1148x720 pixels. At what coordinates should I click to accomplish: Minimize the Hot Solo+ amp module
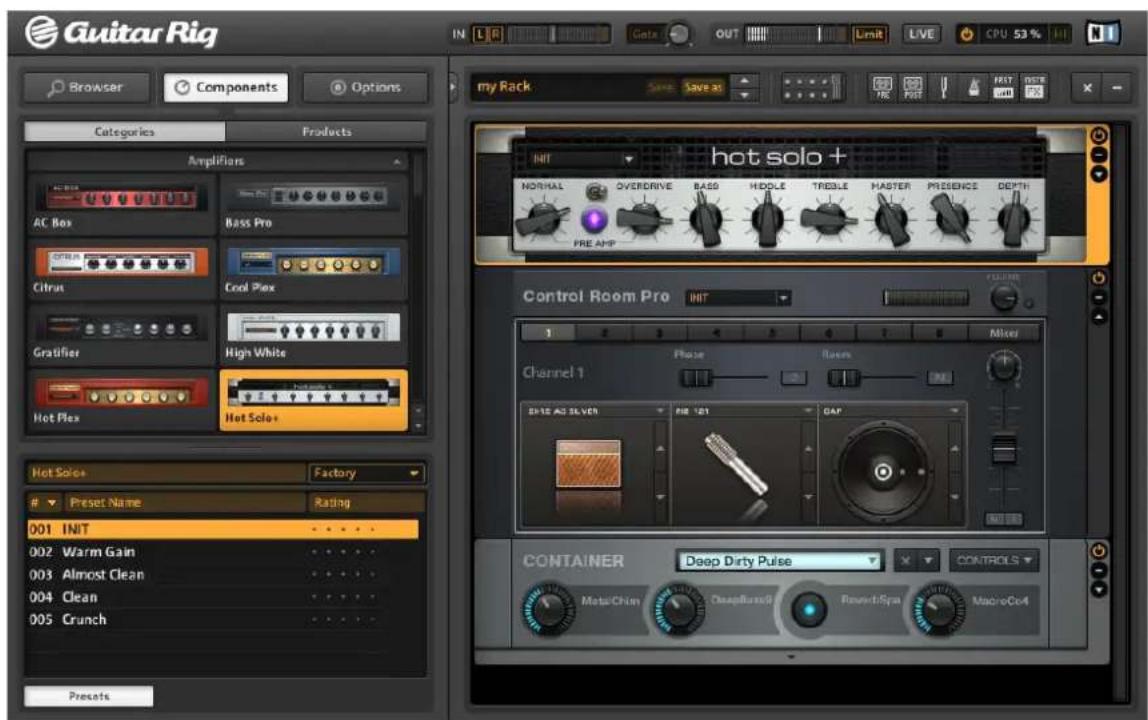click(x=1099, y=155)
